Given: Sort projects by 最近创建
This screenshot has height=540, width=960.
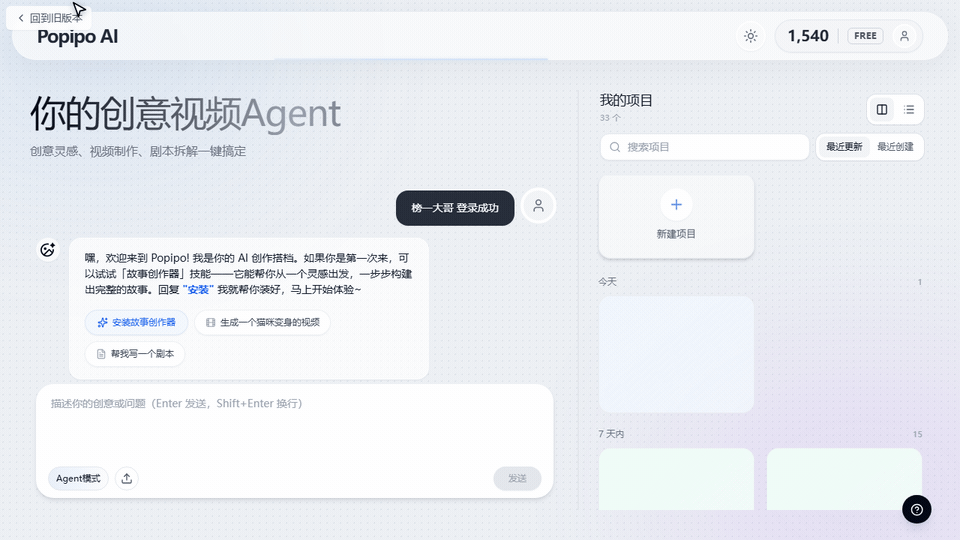Looking at the screenshot, I should (895, 147).
